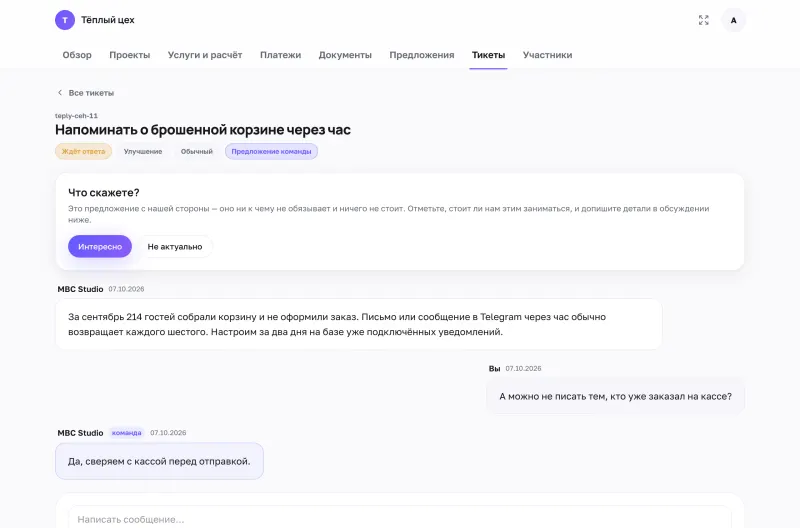Click the description text under Что скажете?
The width and height of the screenshot is (800, 528).
click(388, 214)
